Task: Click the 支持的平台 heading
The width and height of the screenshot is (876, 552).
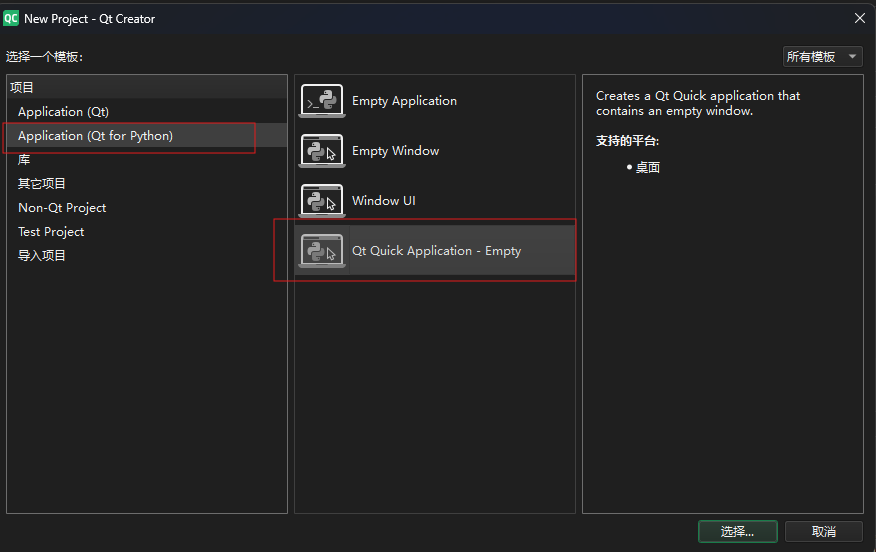Action: point(627,141)
